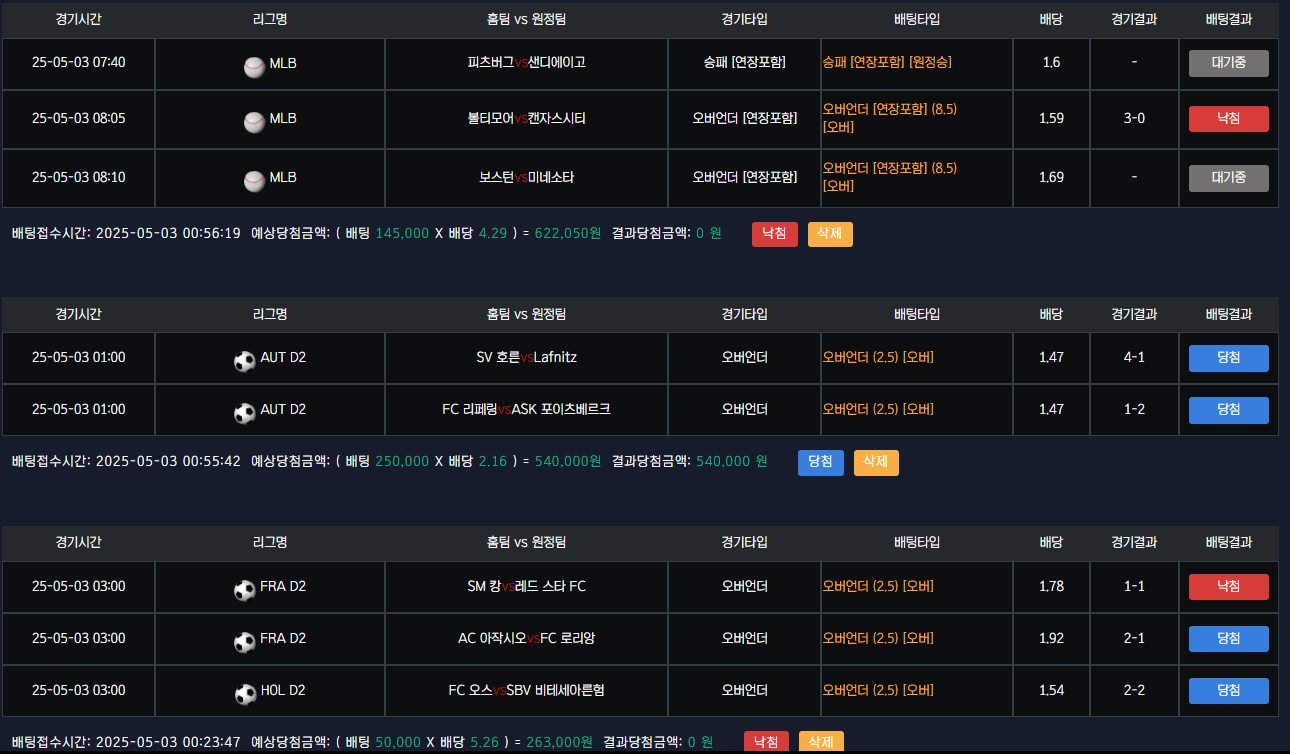This screenshot has height=754, width=1290.
Task: Click the red 낙첨 badge in the 볼티모어 row
Action: click(1228, 119)
